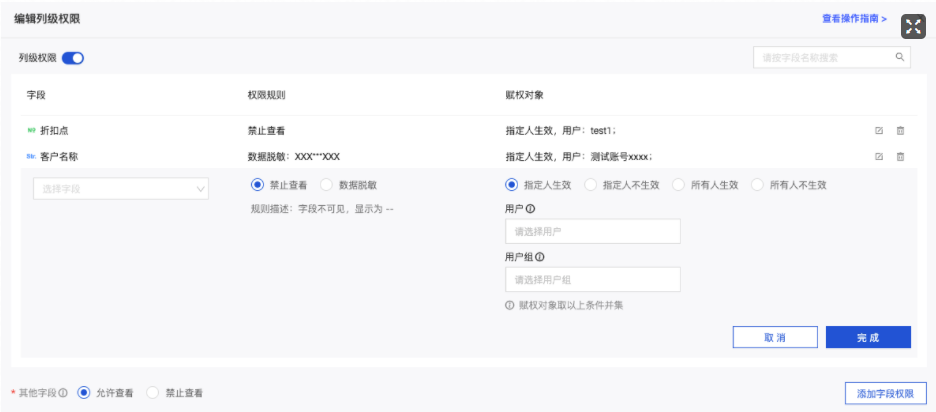Screen dimensions: 936x412
Task: Click the 禁止查看 rule text in 折扣点 row
Action: (x=266, y=130)
